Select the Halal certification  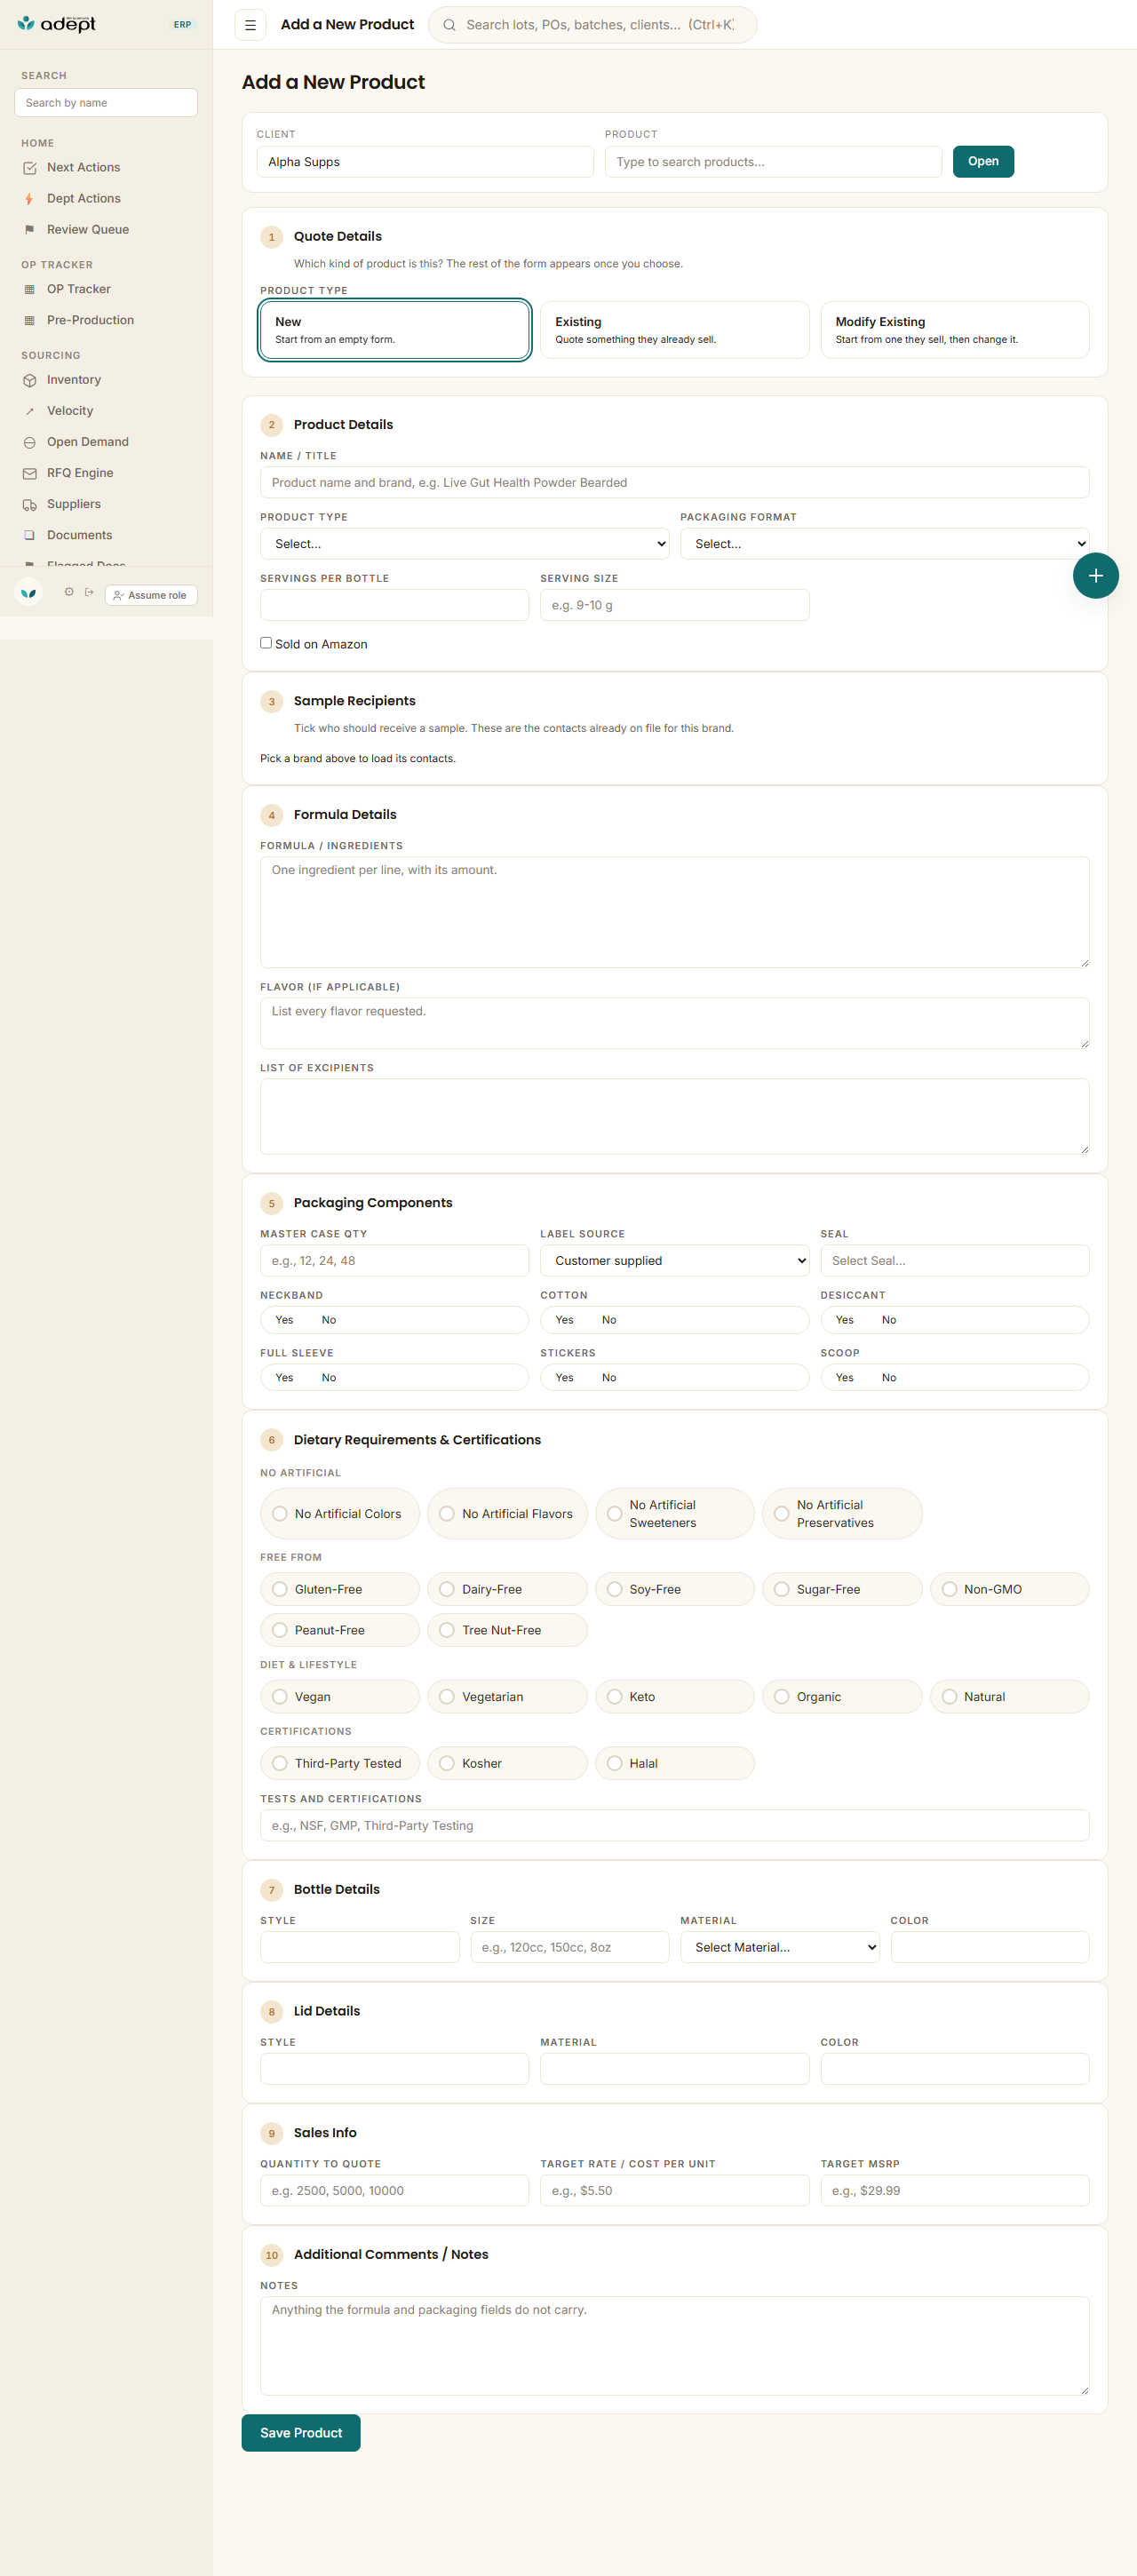click(x=674, y=1763)
